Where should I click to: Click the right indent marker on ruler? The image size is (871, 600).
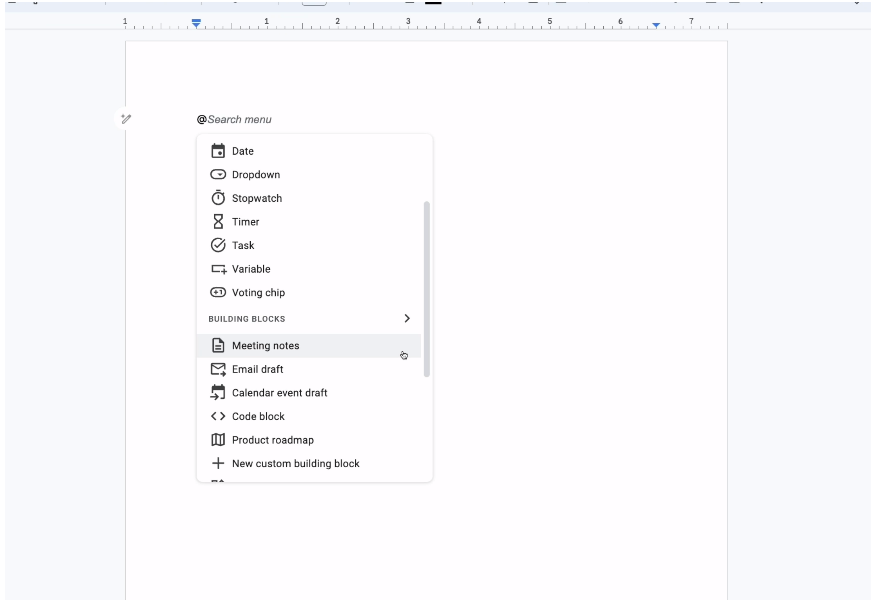pos(656,25)
